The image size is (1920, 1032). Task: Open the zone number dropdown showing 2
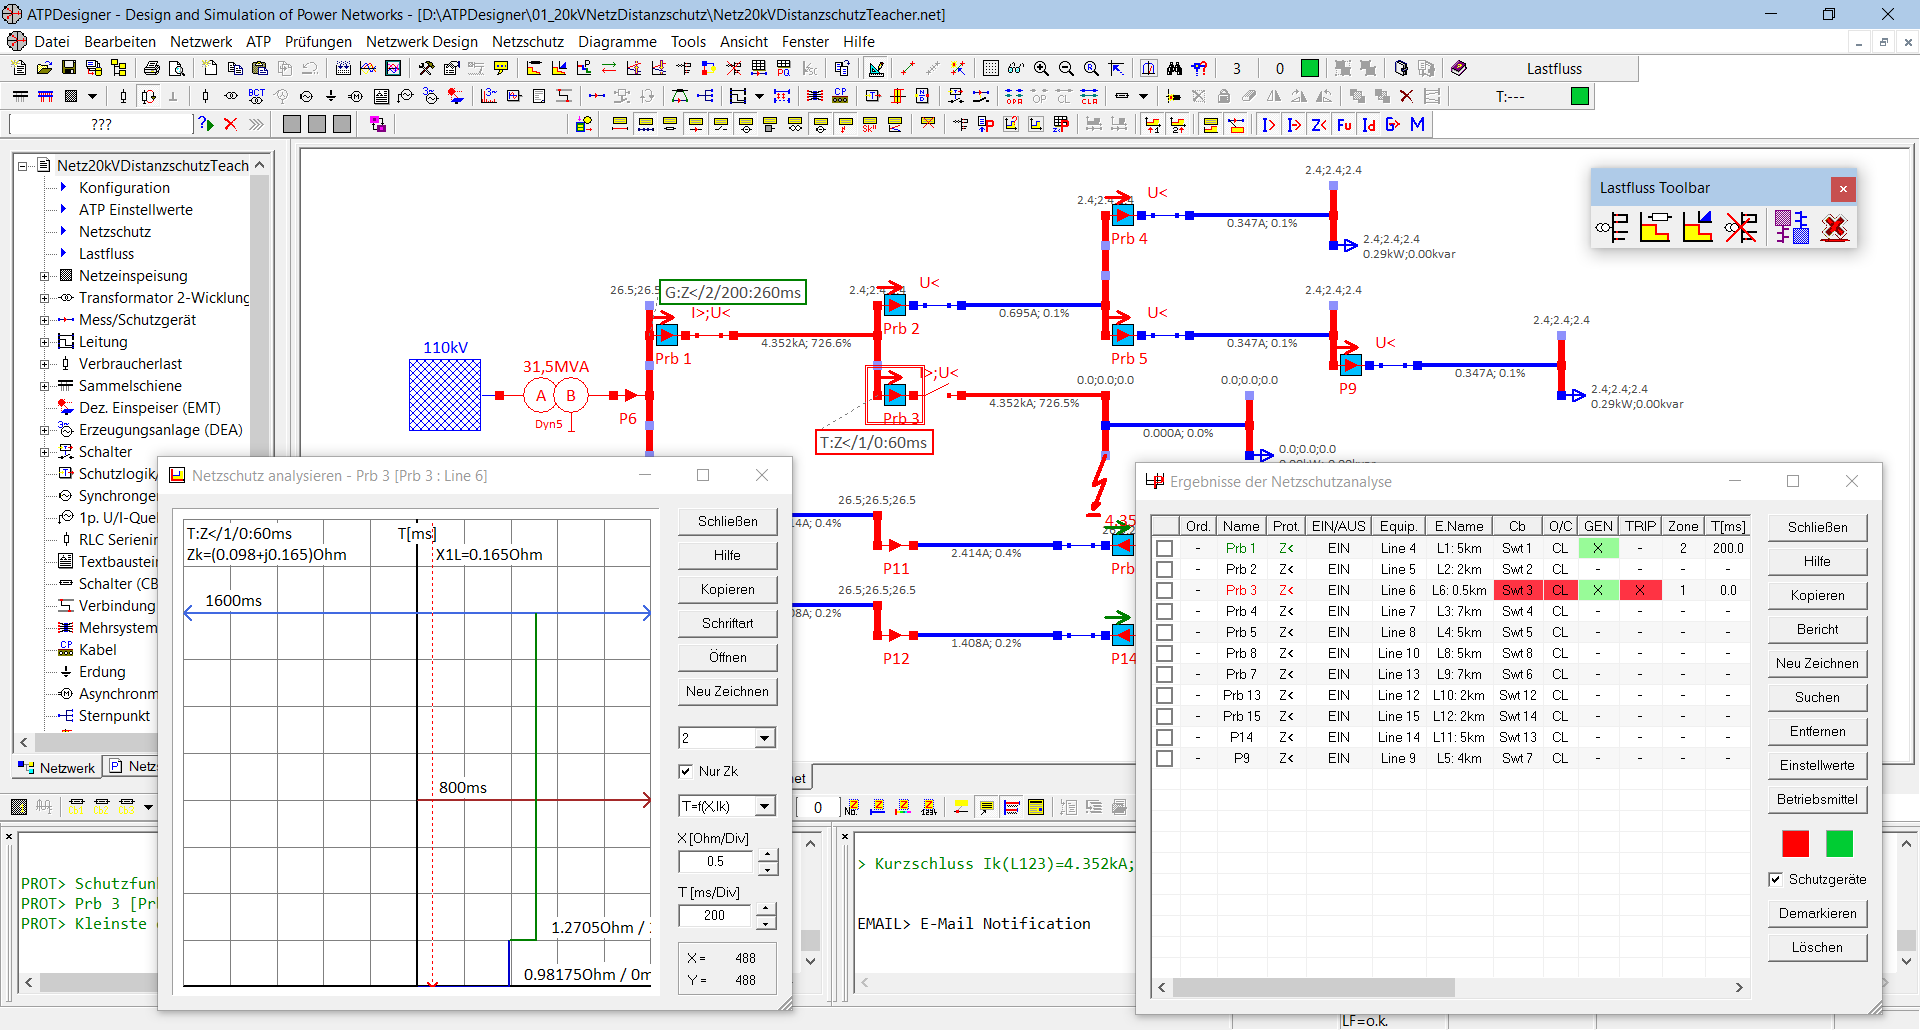coord(765,738)
